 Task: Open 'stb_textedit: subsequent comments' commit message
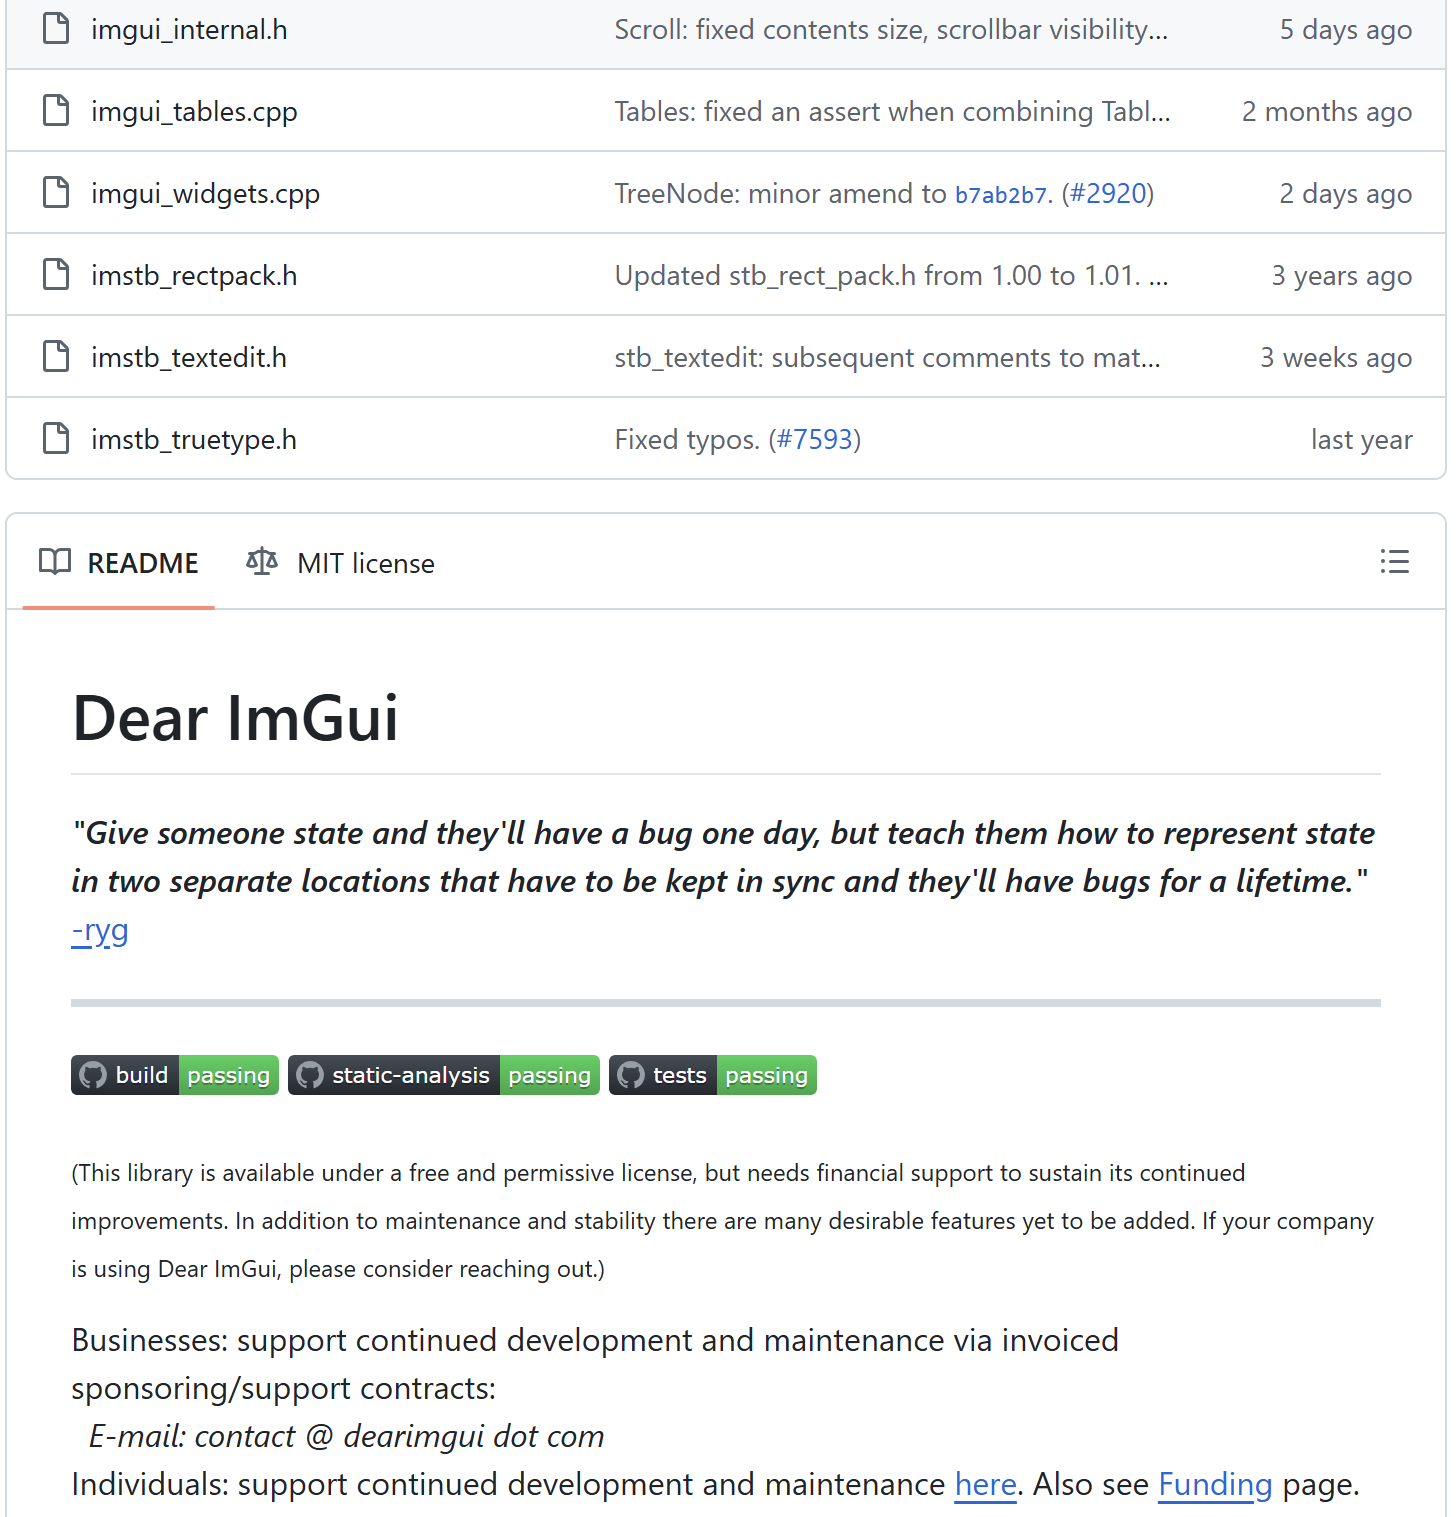(x=888, y=358)
